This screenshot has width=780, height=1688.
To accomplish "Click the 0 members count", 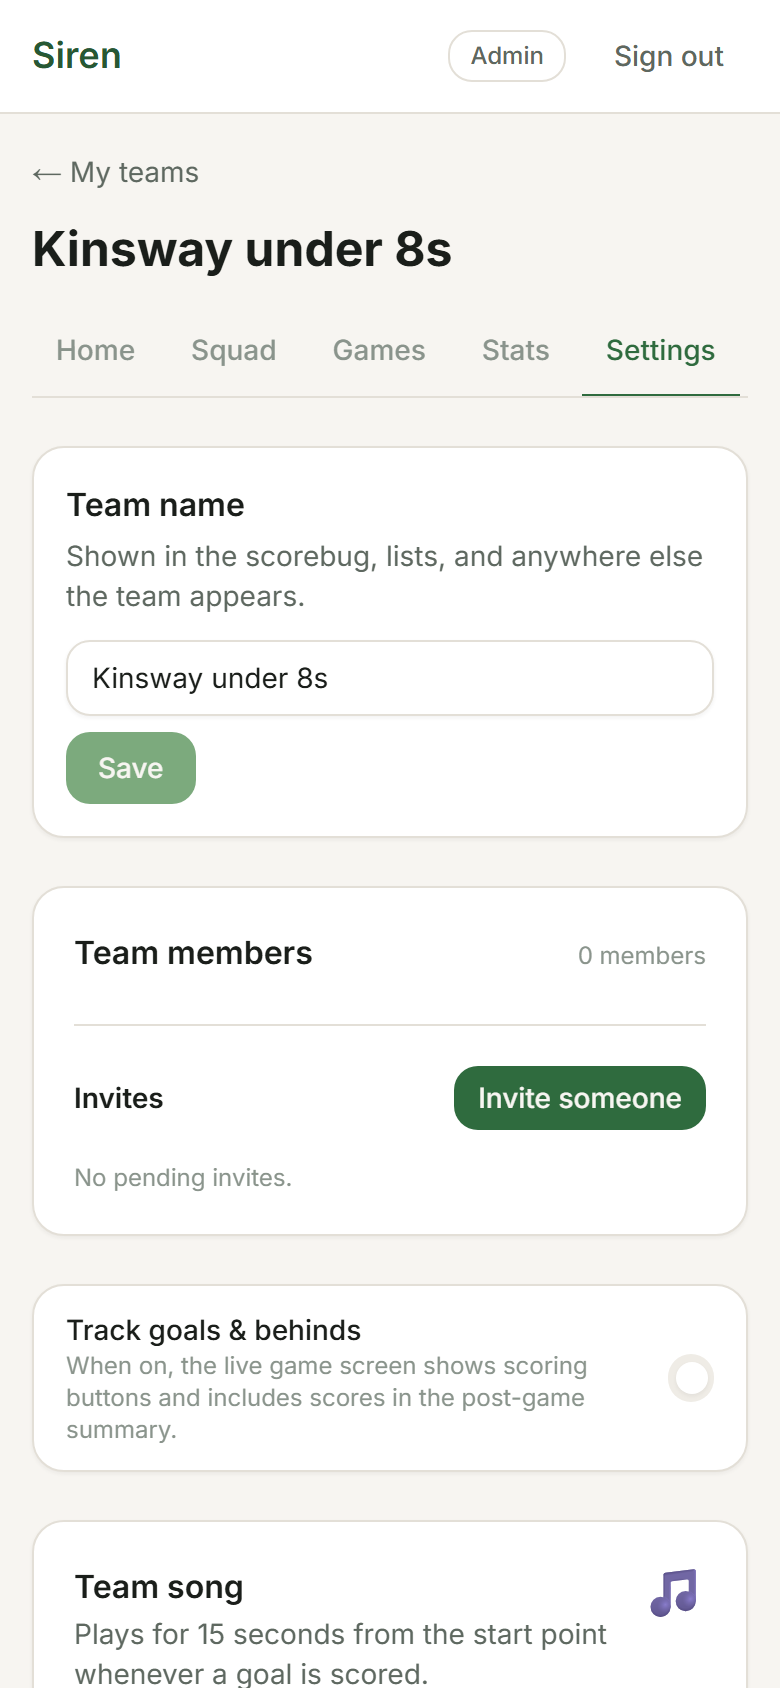I will coord(641,956).
